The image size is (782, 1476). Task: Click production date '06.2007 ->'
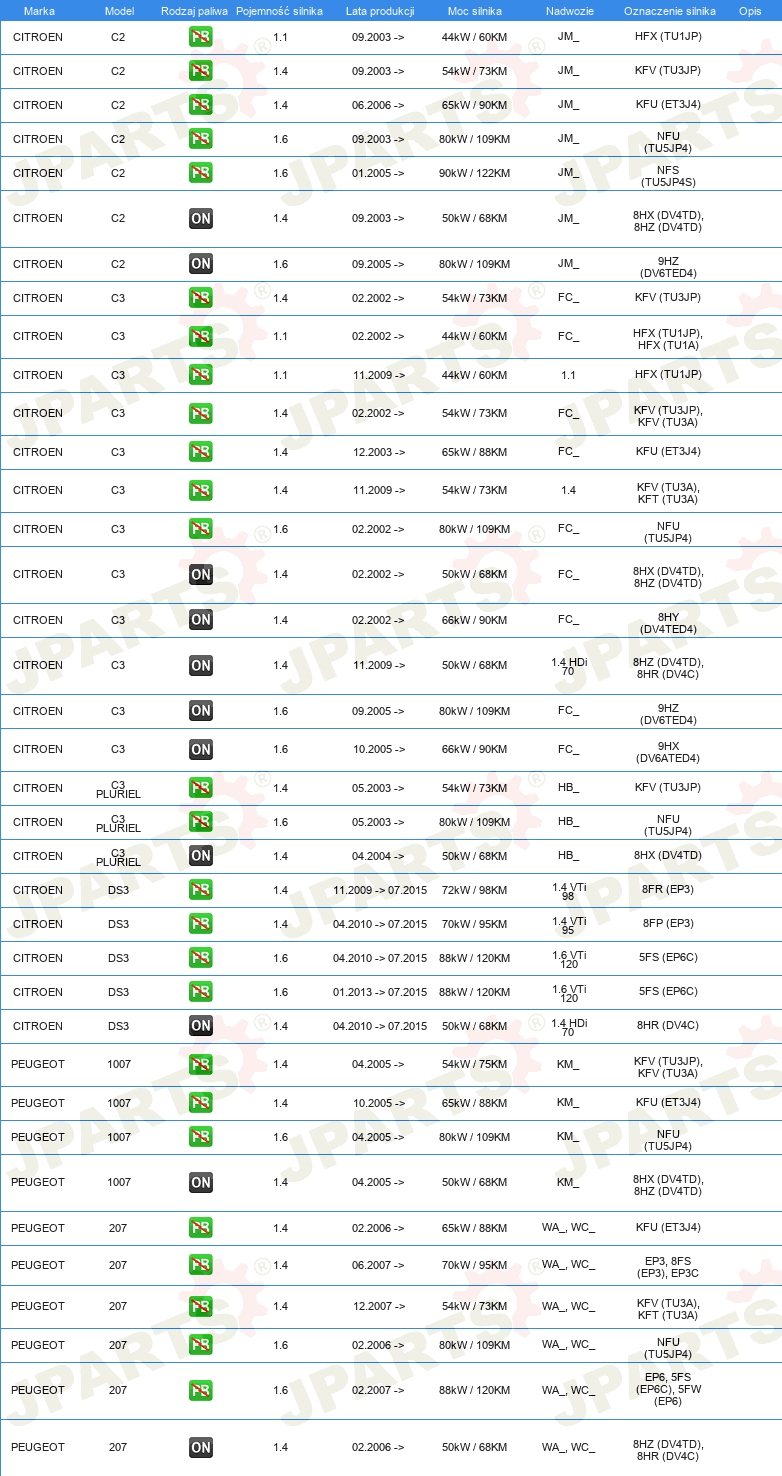(x=378, y=1265)
